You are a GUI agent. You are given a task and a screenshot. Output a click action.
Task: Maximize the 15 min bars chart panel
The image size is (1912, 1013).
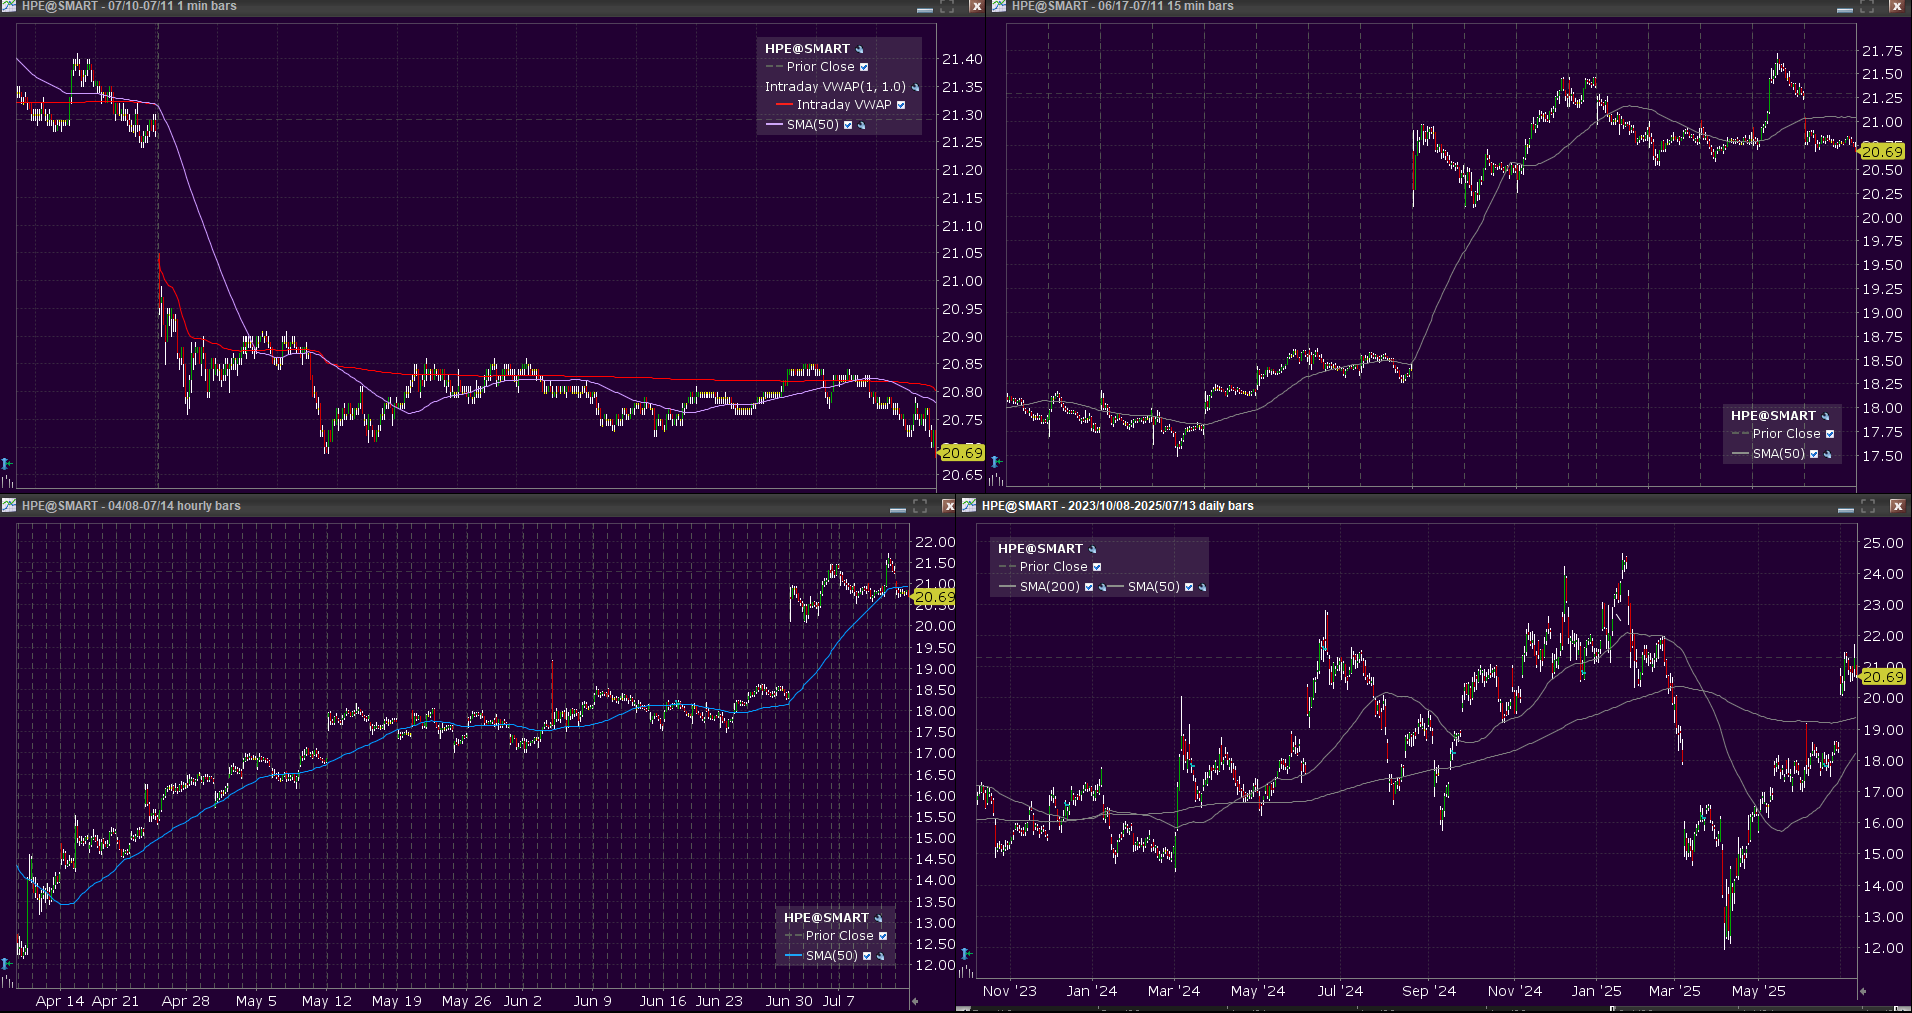click(1867, 7)
